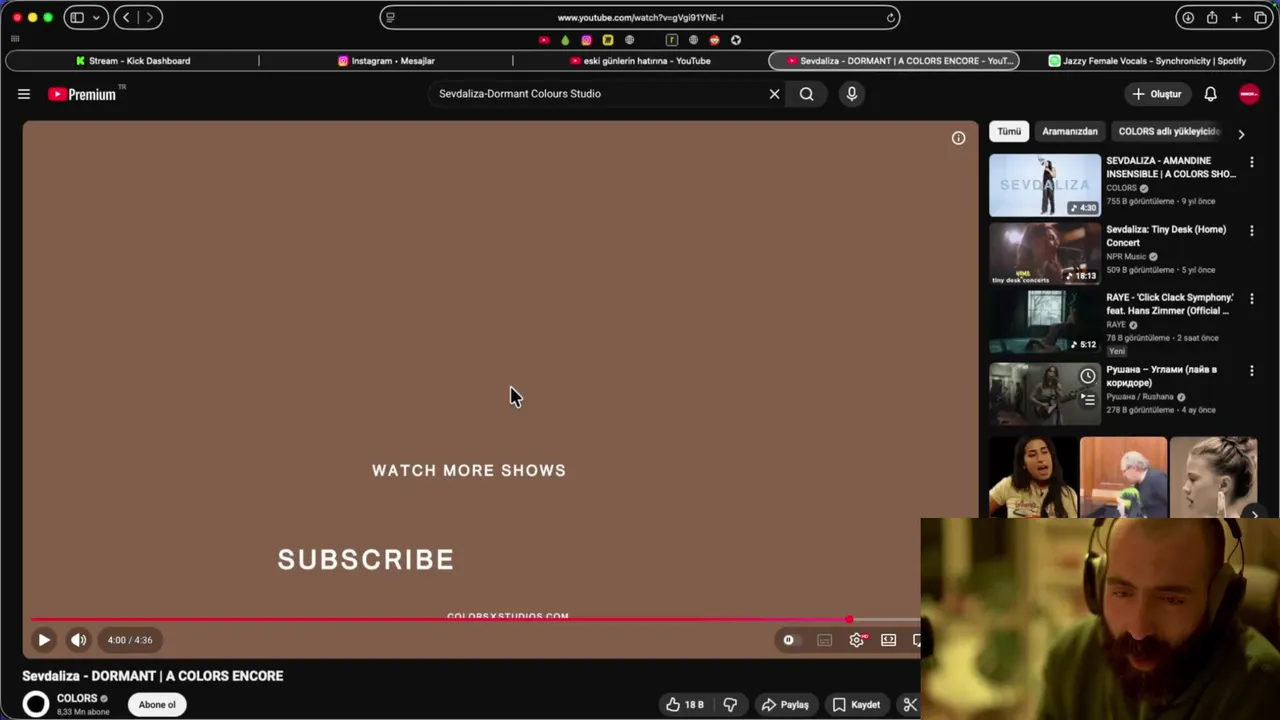
Task: Select the Aramanızdan filter chip
Action: (1070, 131)
